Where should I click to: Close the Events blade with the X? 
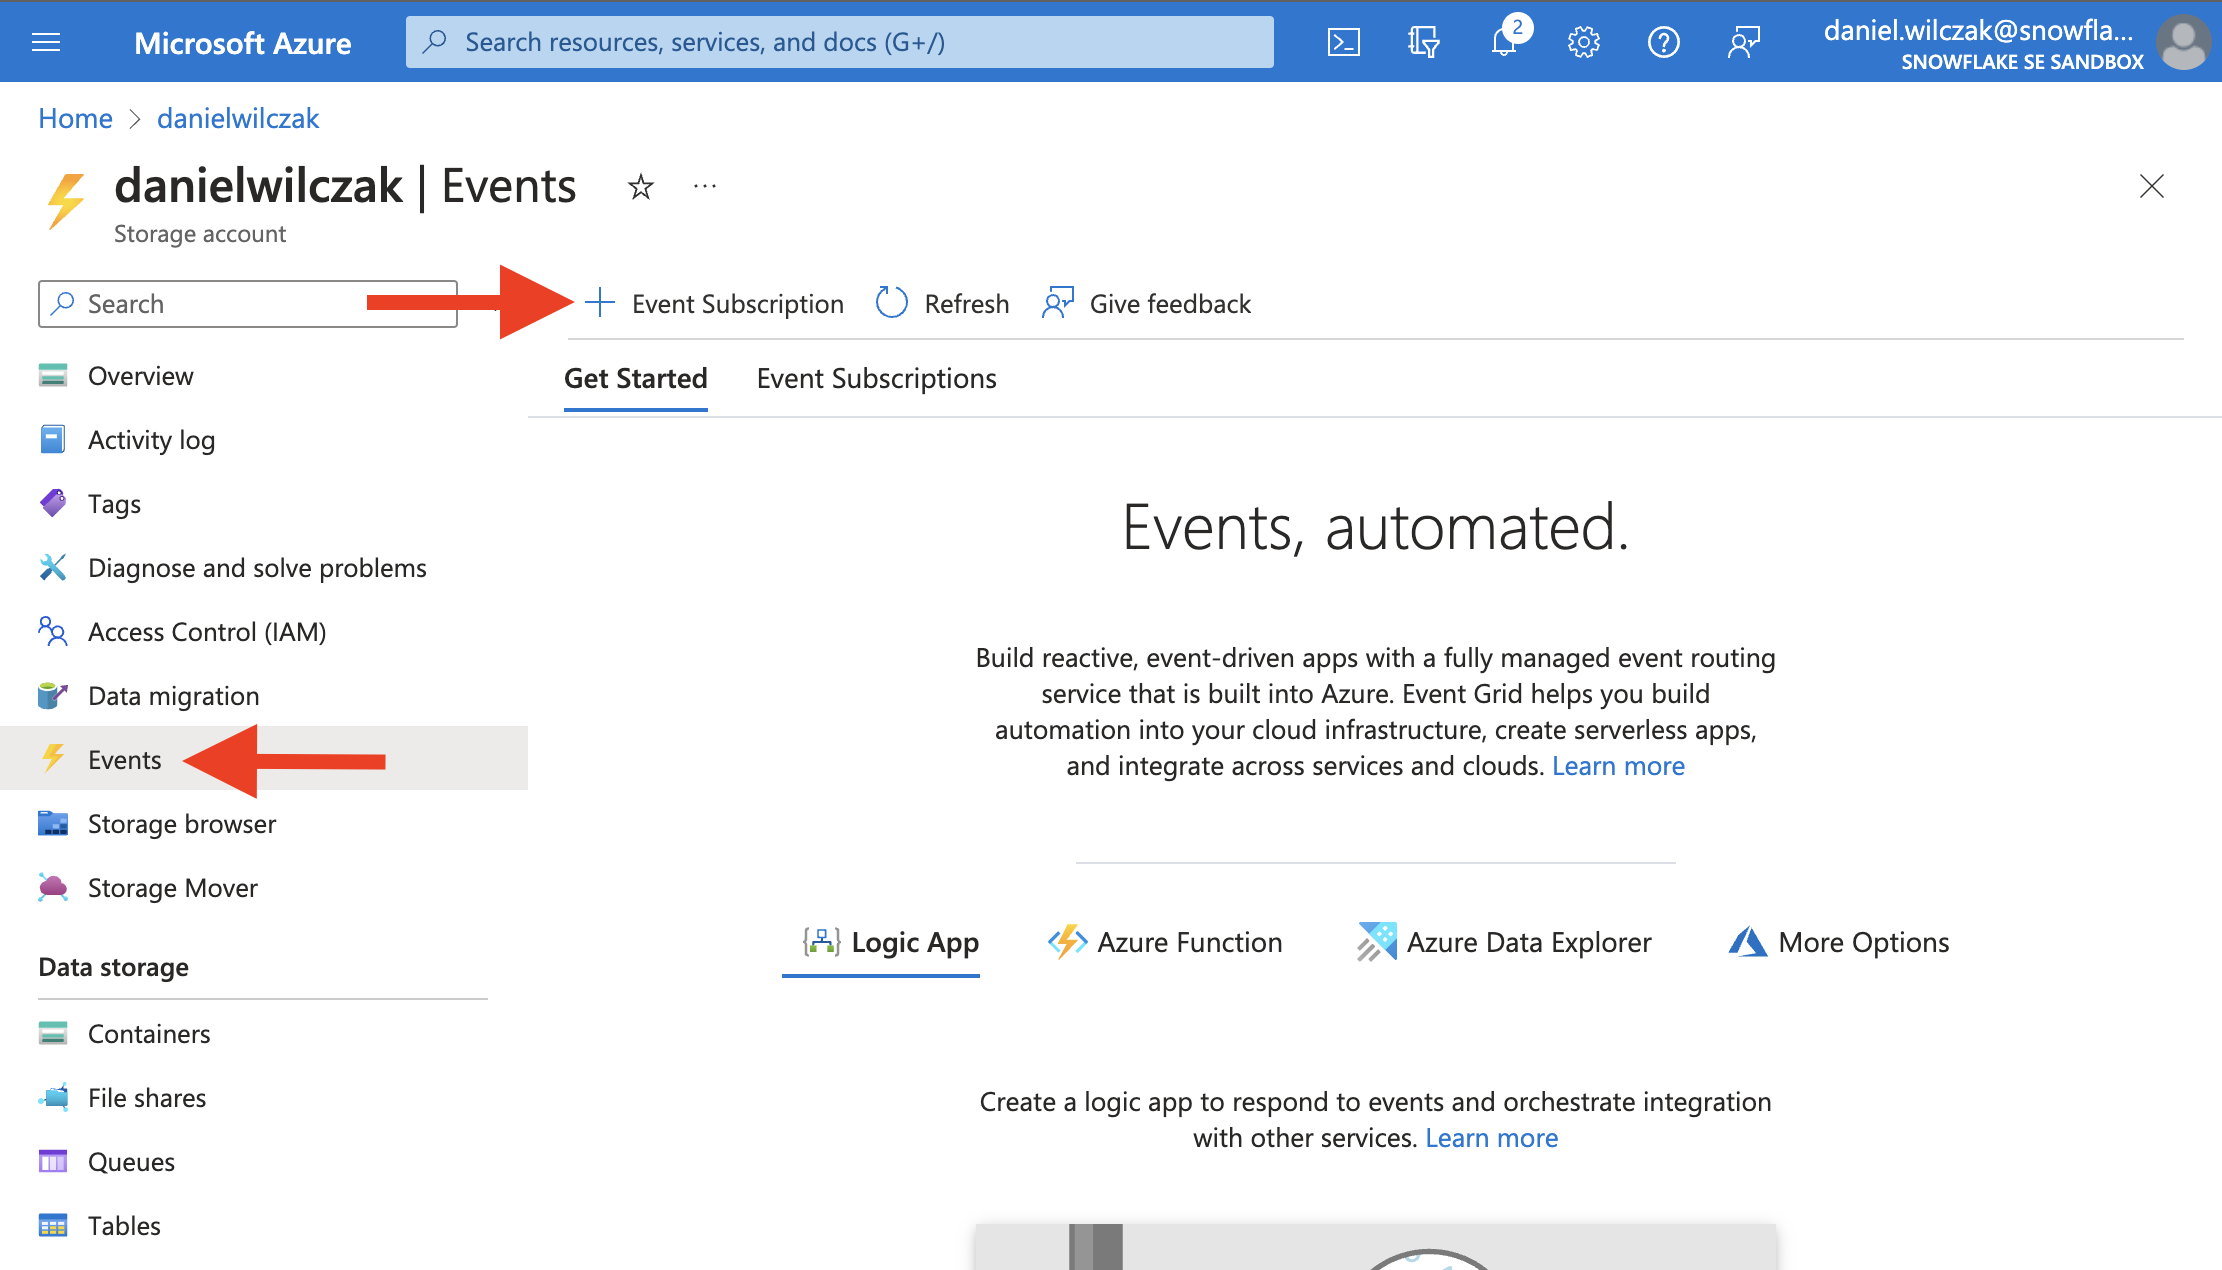click(2151, 186)
